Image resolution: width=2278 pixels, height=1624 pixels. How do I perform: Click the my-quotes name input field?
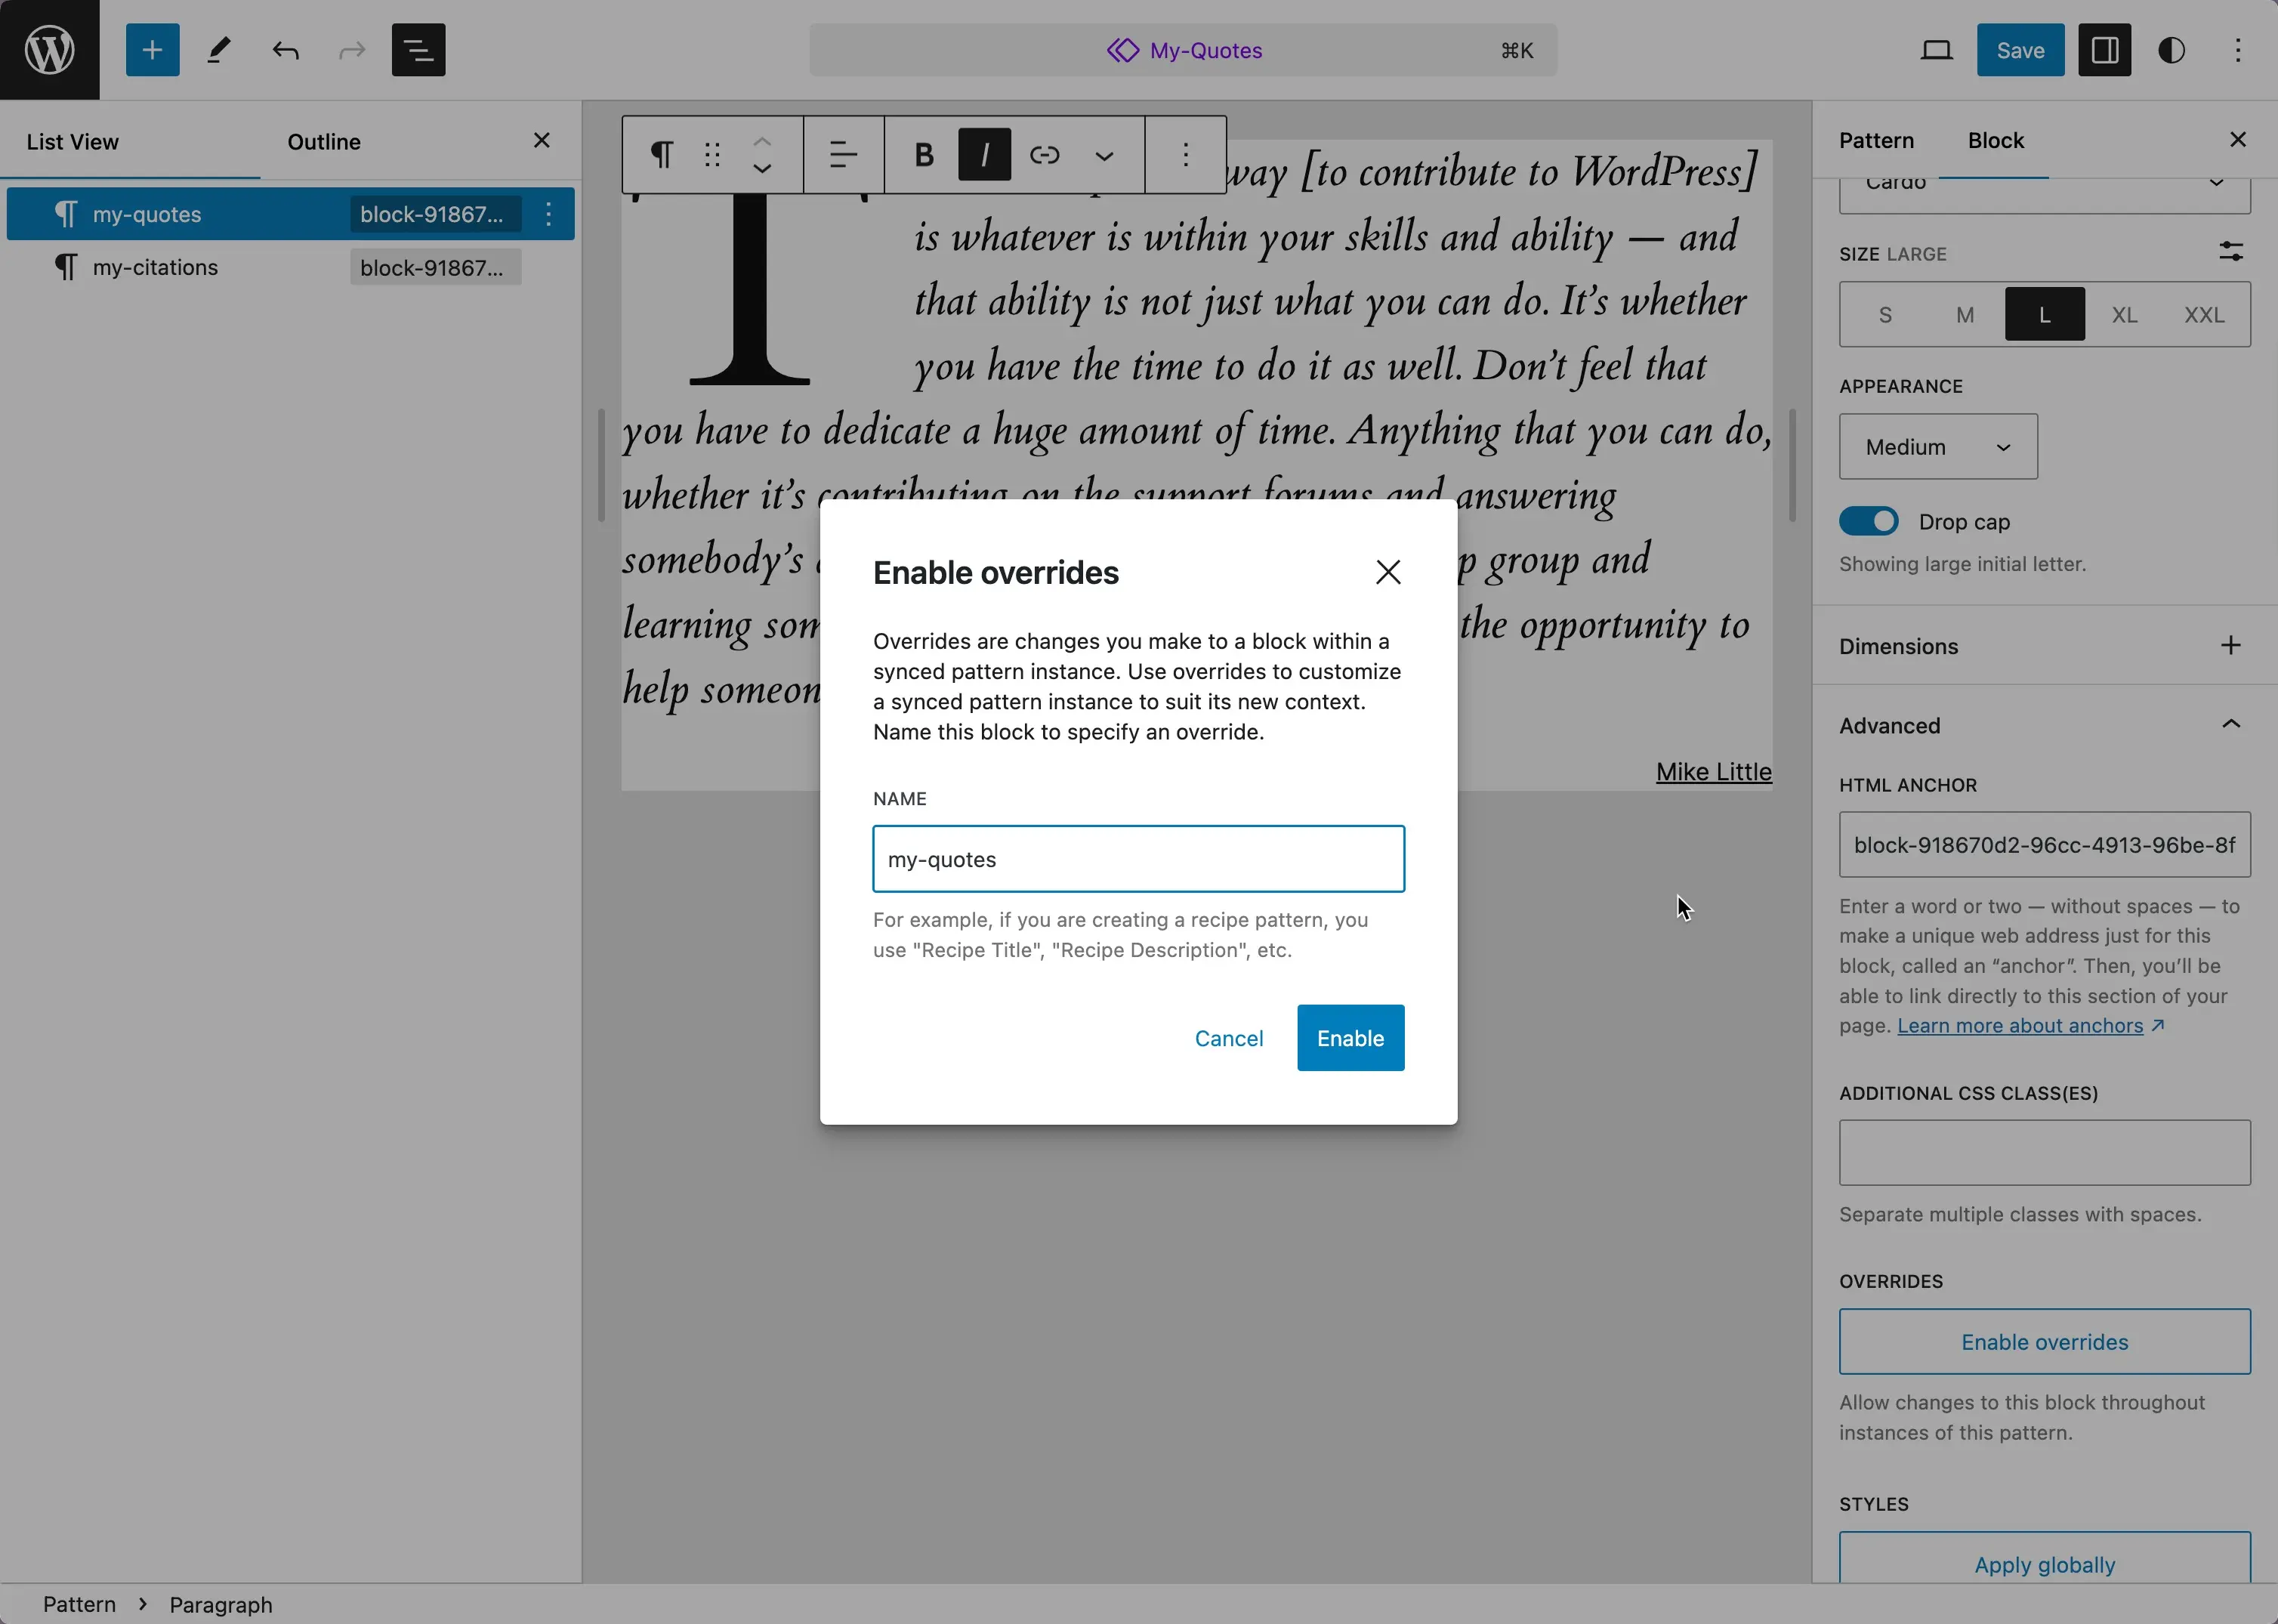point(1139,860)
